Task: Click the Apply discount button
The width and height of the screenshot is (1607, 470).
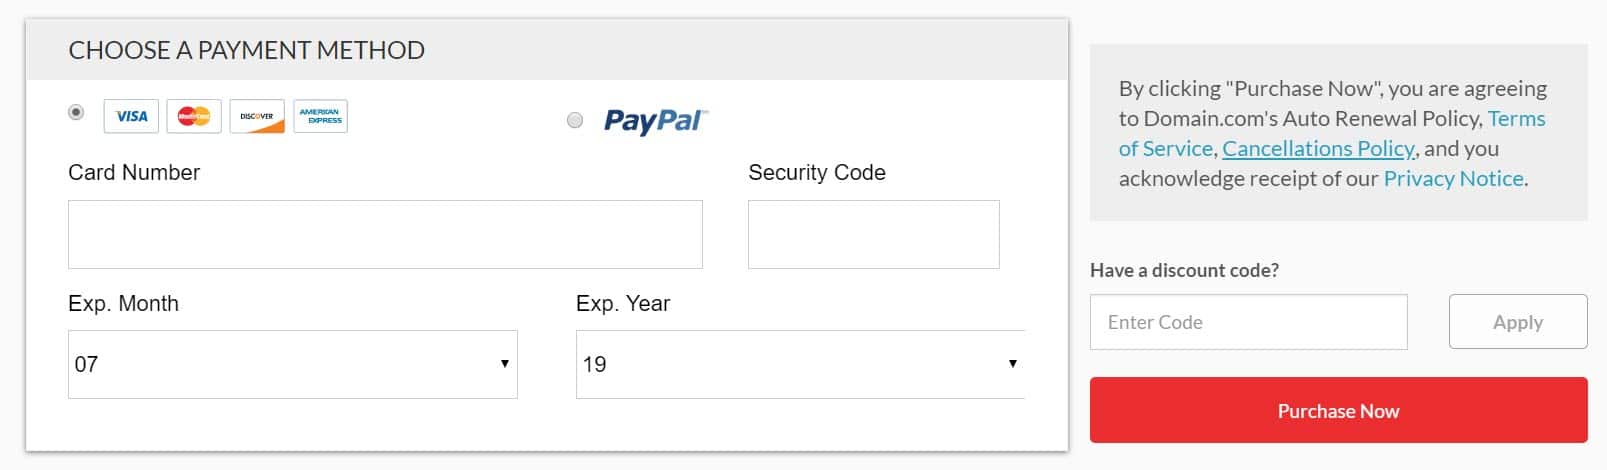Action: pyautogui.click(x=1518, y=322)
